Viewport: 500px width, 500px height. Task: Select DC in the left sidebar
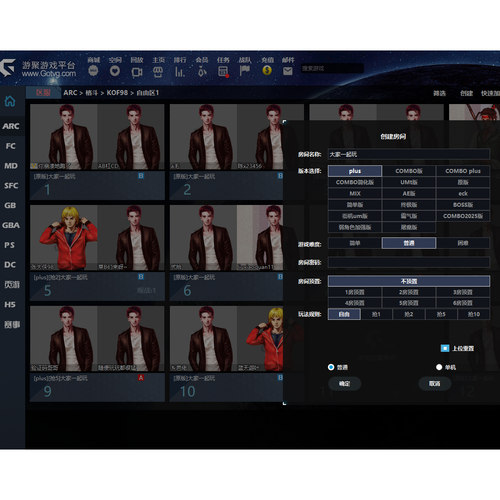tap(10, 265)
